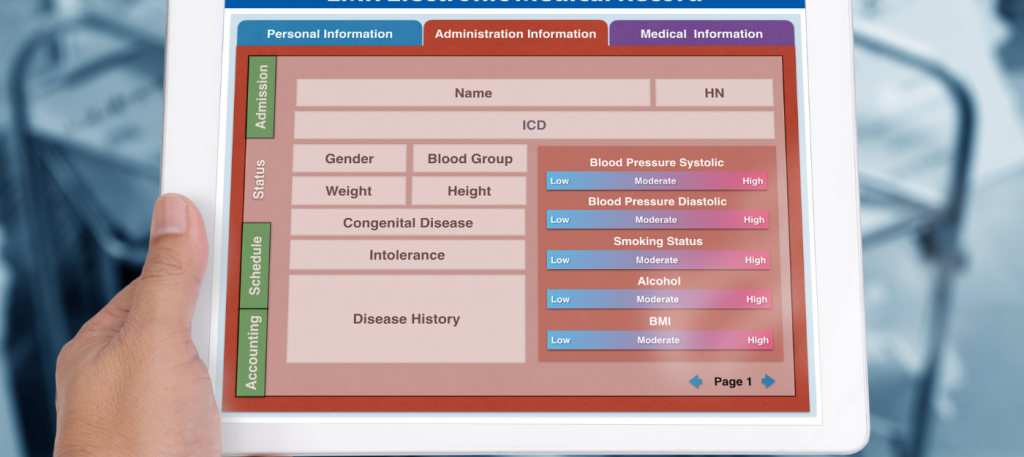Screen dimensions: 1024x457
Task: Click the Name input field
Action: (473, 93)
